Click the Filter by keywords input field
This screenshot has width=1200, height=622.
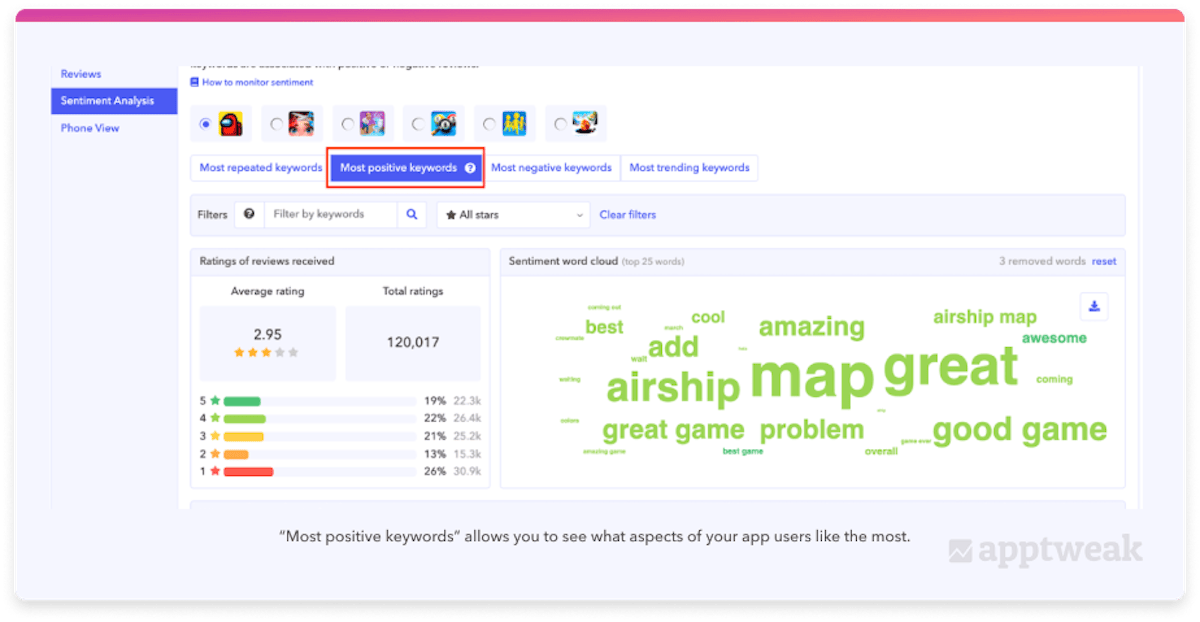pos(330,215)
